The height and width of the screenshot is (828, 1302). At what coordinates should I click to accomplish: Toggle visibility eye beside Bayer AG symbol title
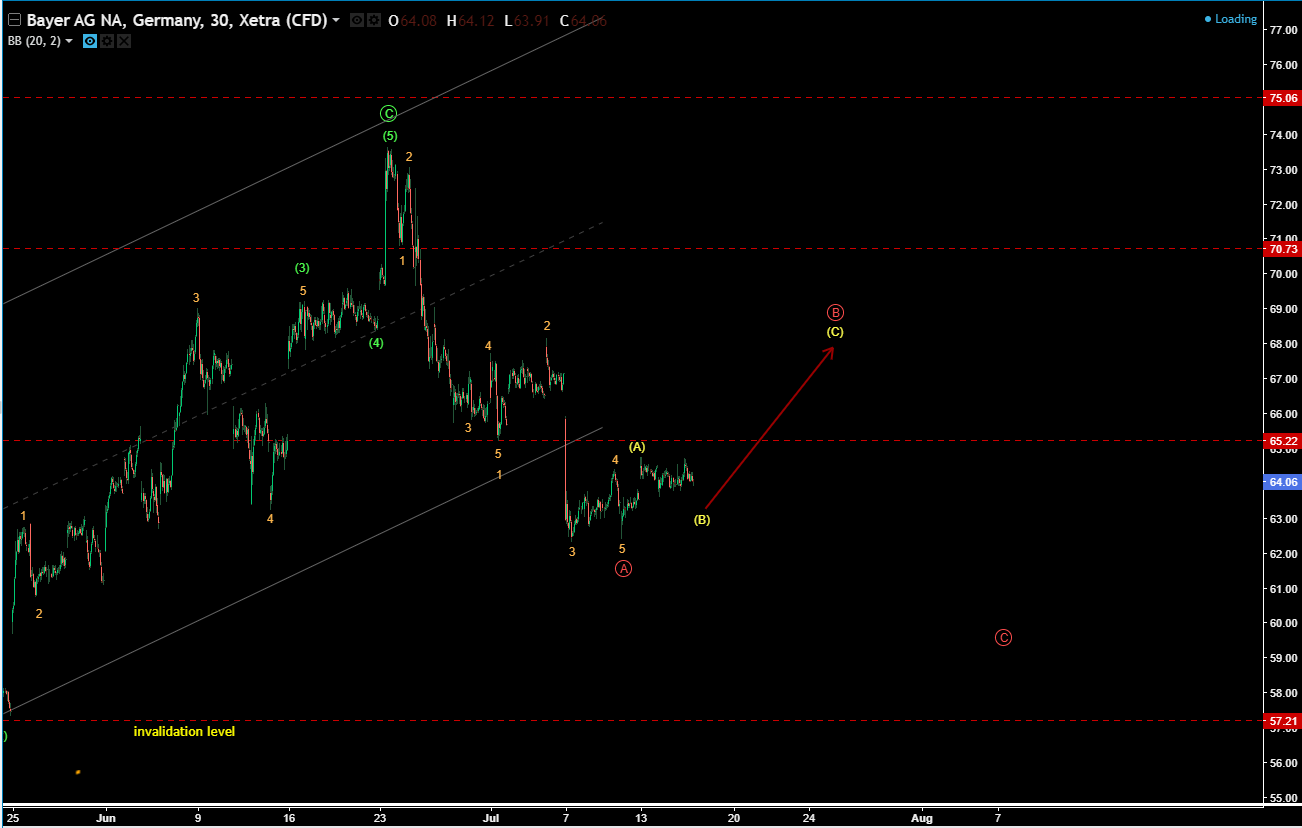357,21
